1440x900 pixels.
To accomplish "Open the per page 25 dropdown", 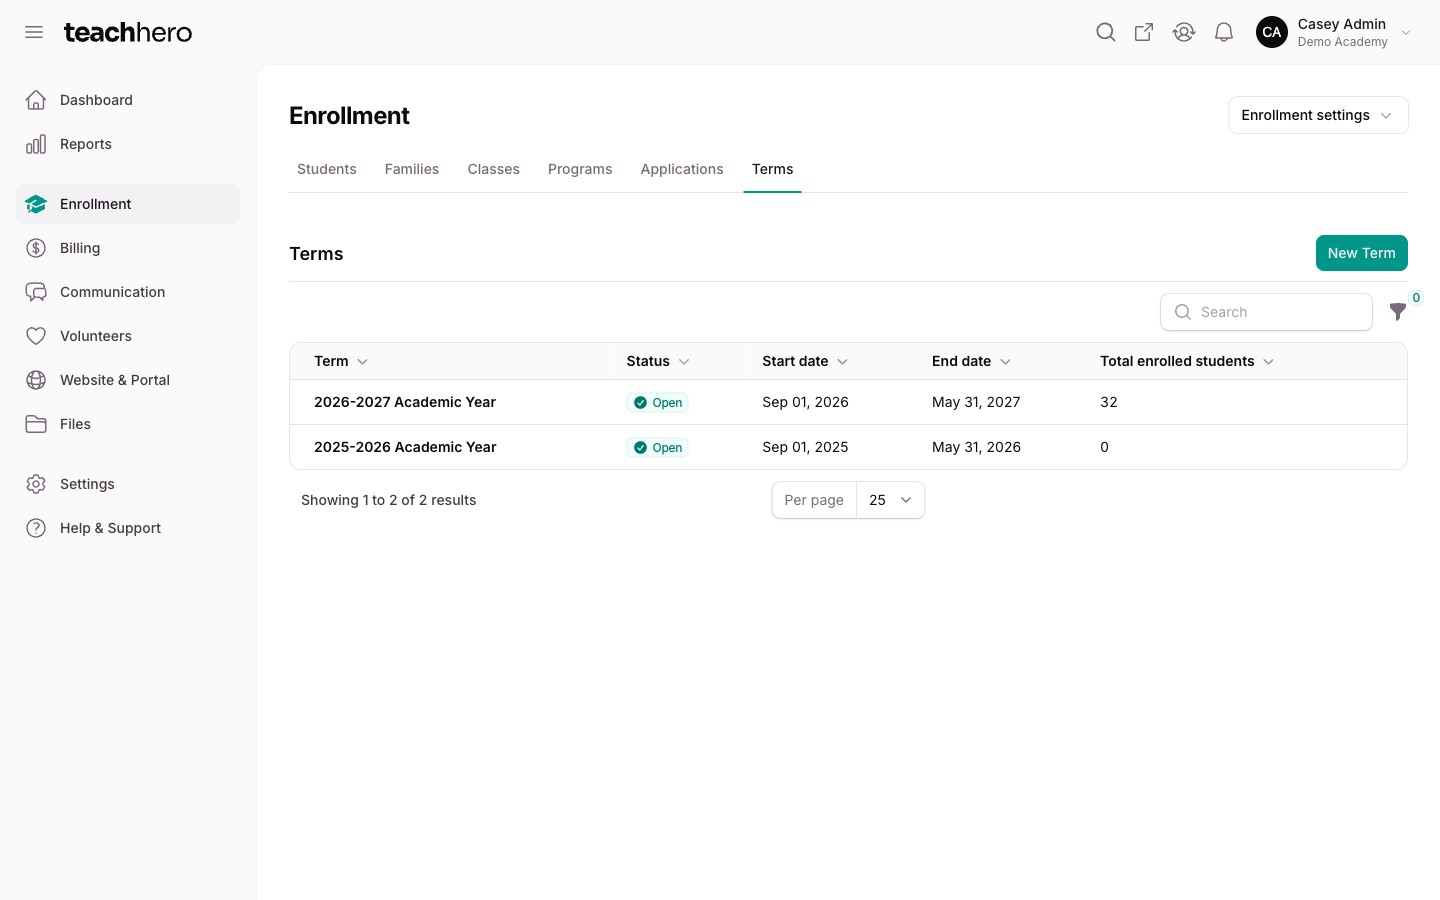I will [x=890, y=500].
